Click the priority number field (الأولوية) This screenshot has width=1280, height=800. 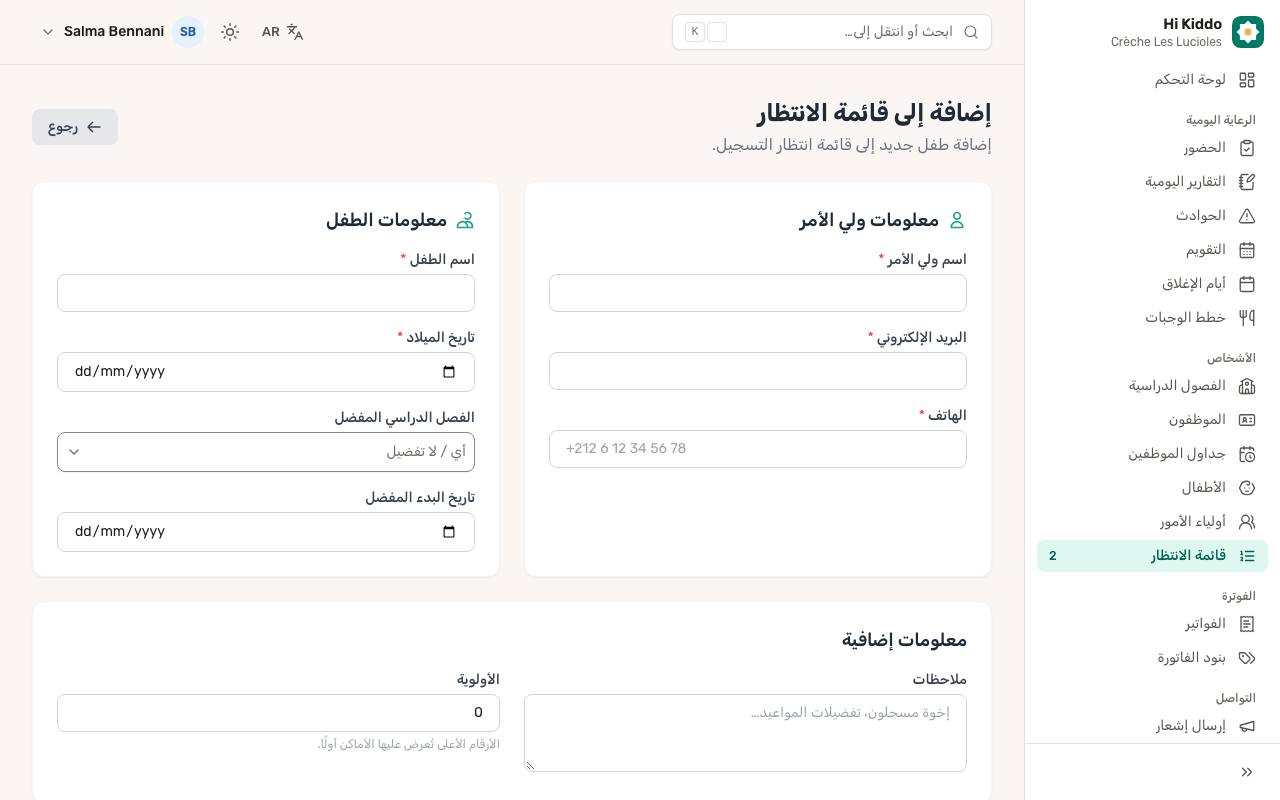278,713
